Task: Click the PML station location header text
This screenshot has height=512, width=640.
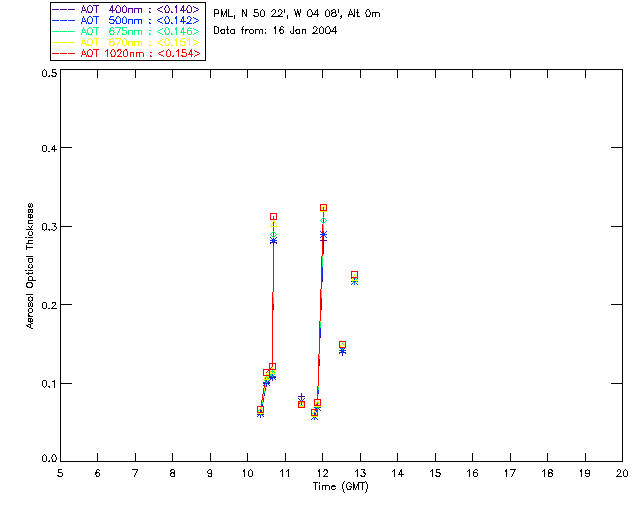Action: point(297,14)
